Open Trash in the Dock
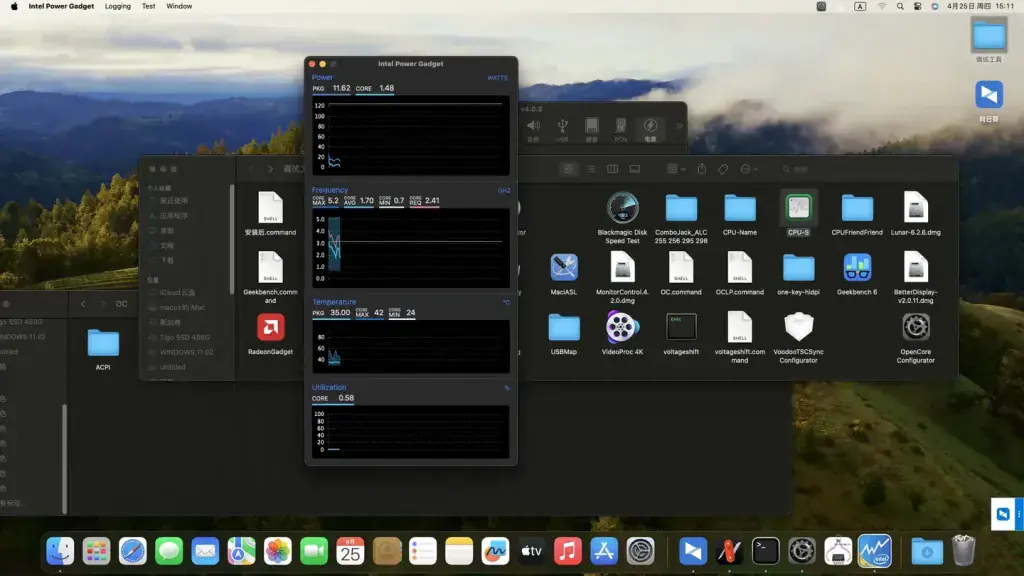Image resolution: width=1024 pixels, height=576 pixels. tap(963, 551)
